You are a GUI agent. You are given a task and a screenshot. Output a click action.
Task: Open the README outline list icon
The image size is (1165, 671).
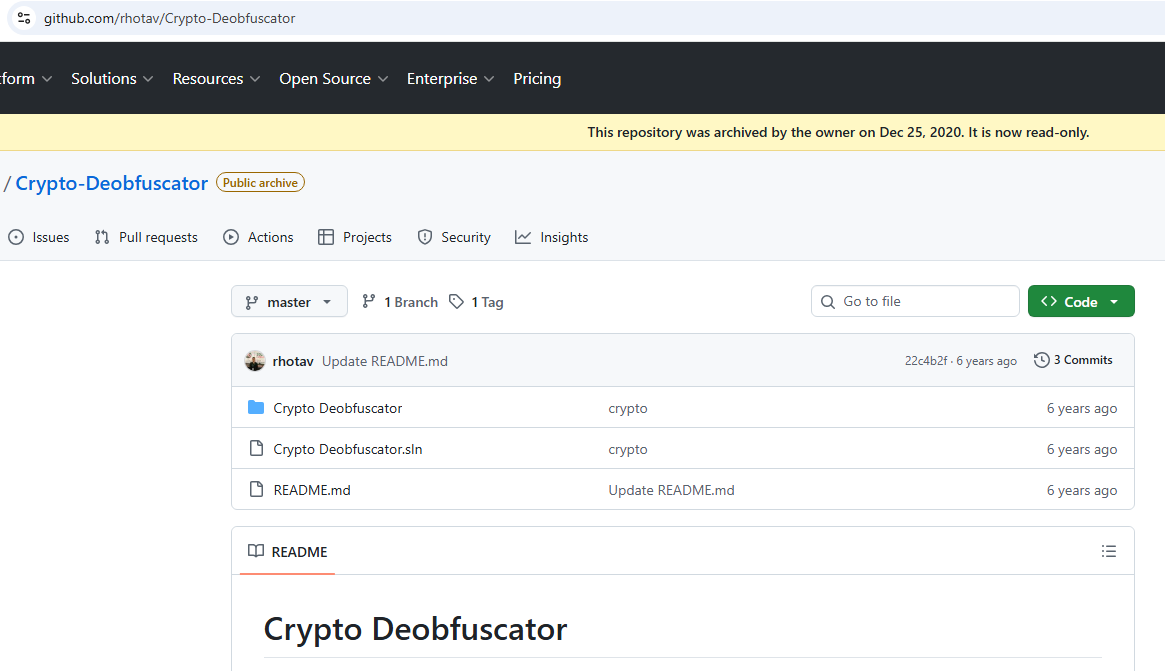pos(1108,551)
